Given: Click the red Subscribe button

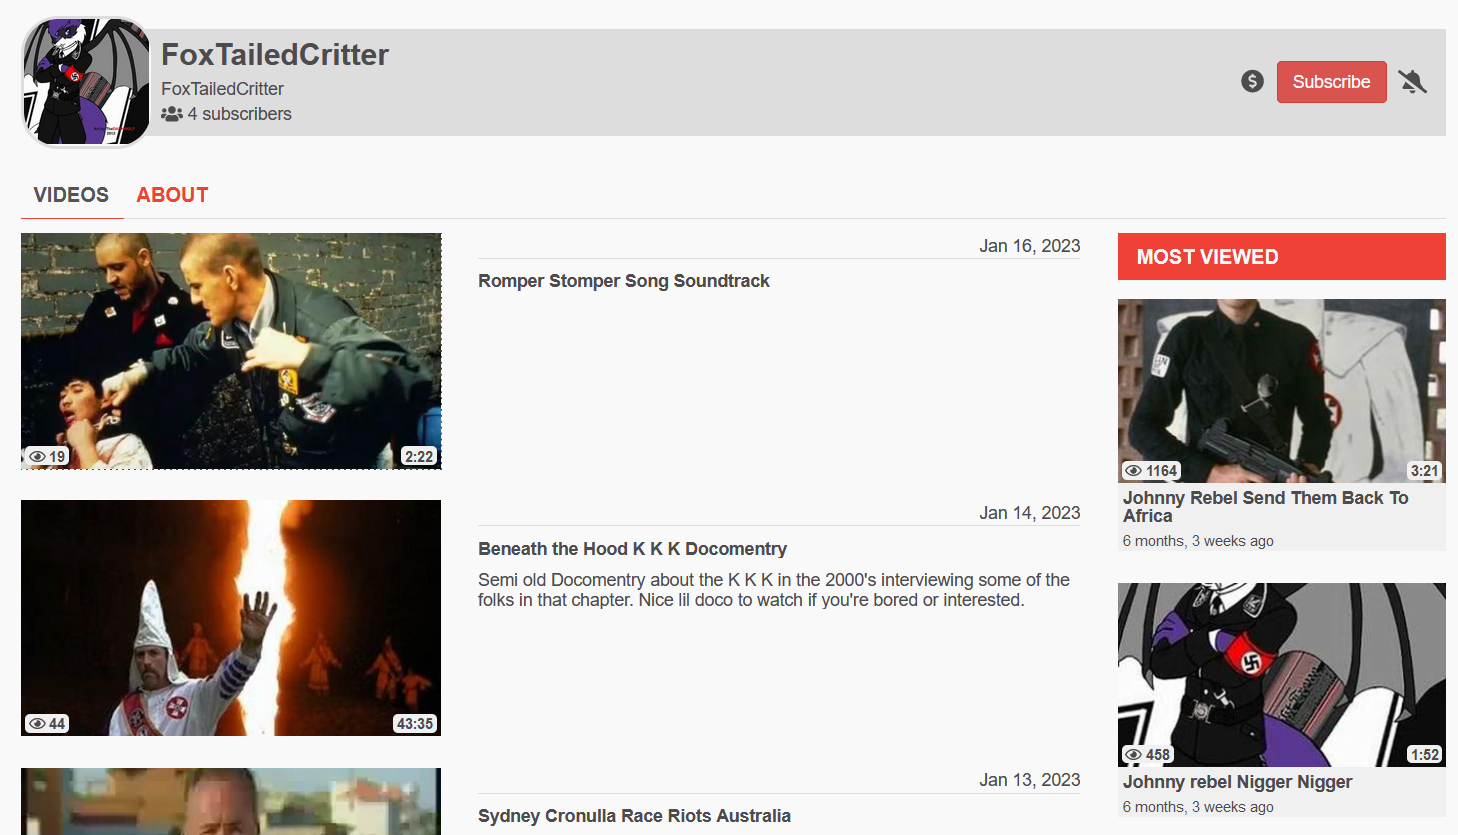Looking at the screenshot, I should click(x=1331, y=82).
